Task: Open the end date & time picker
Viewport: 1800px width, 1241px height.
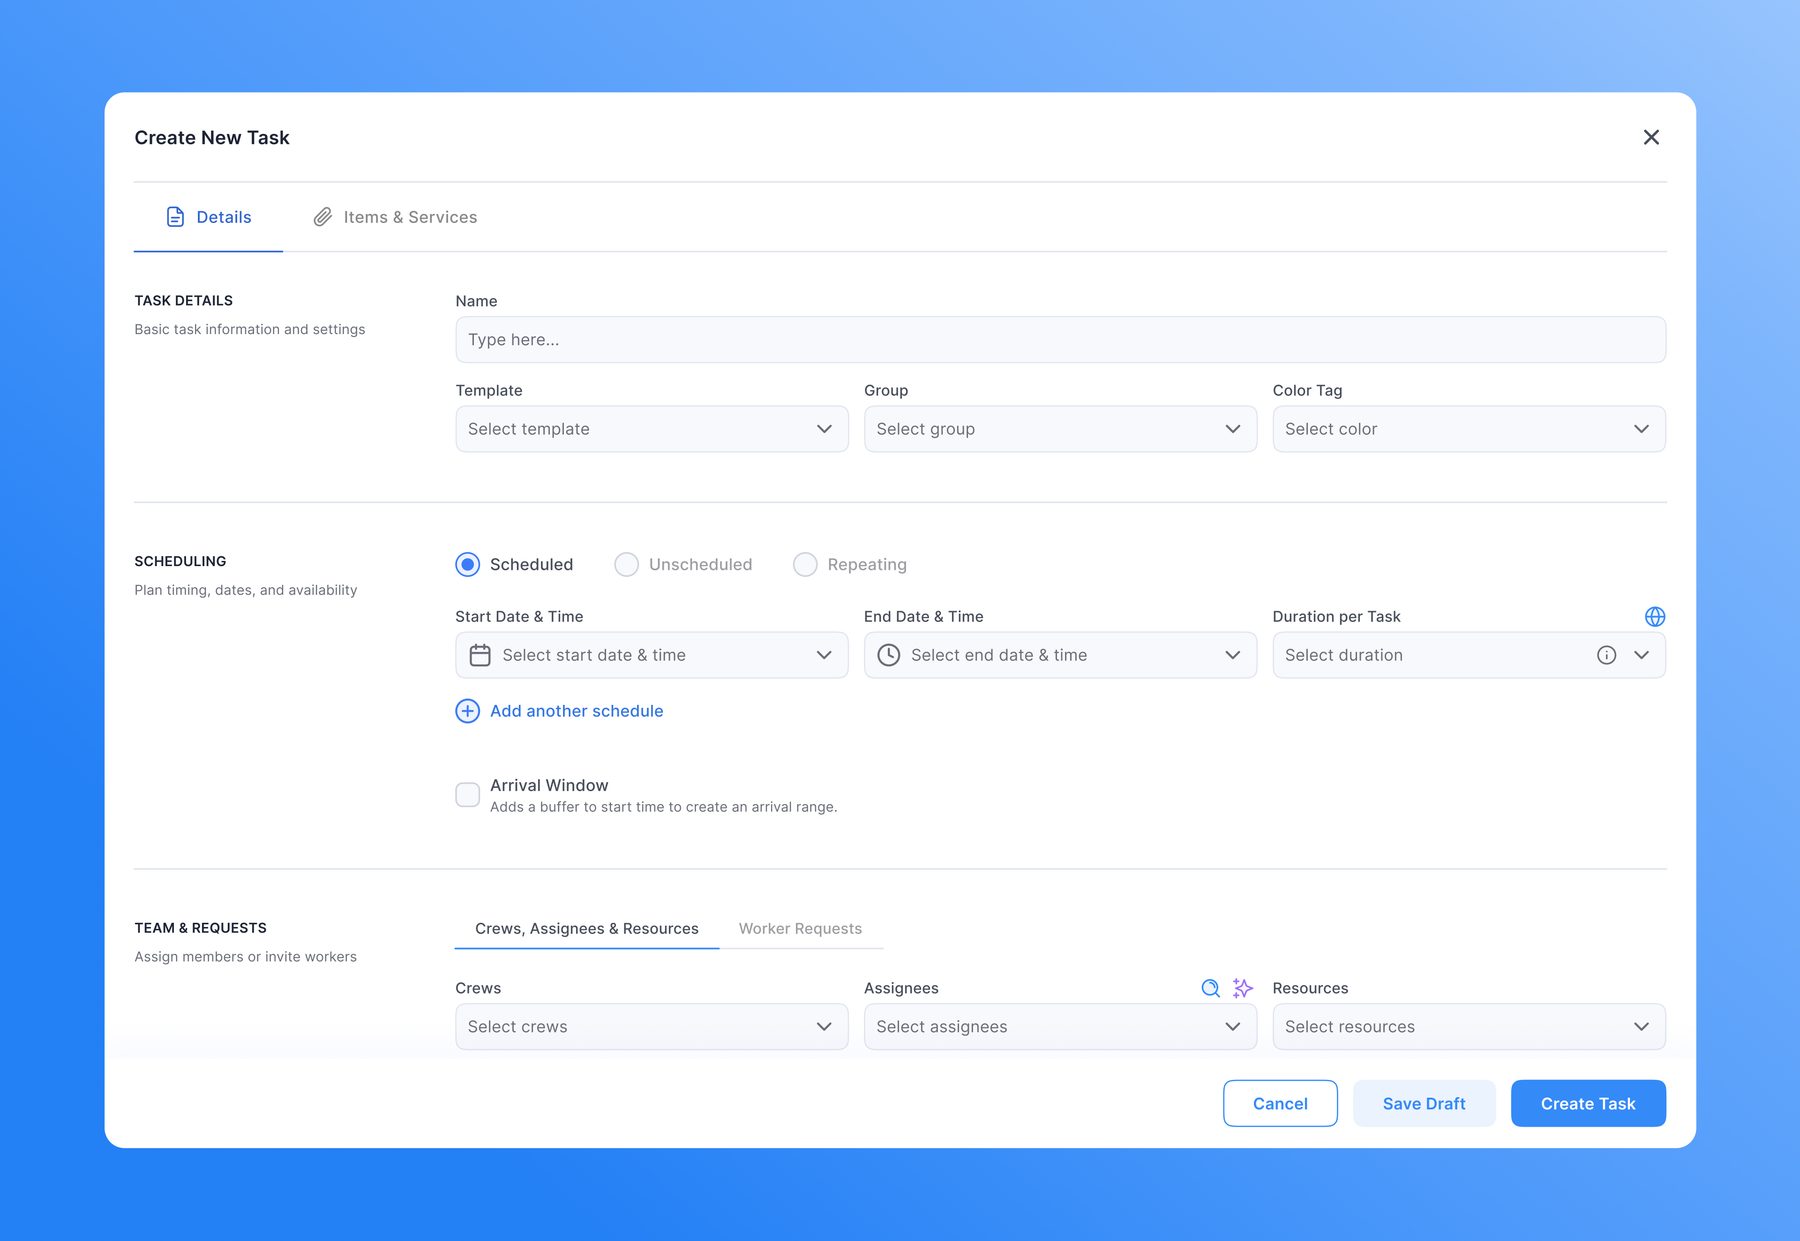Action: pos(1060,655)
